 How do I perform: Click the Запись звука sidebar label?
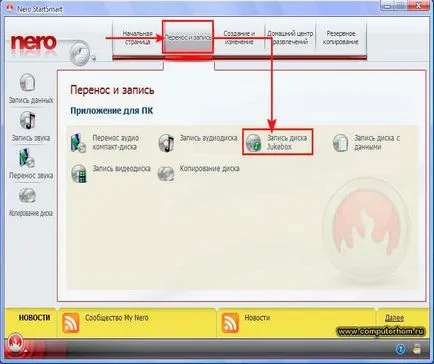coord(31,138)
